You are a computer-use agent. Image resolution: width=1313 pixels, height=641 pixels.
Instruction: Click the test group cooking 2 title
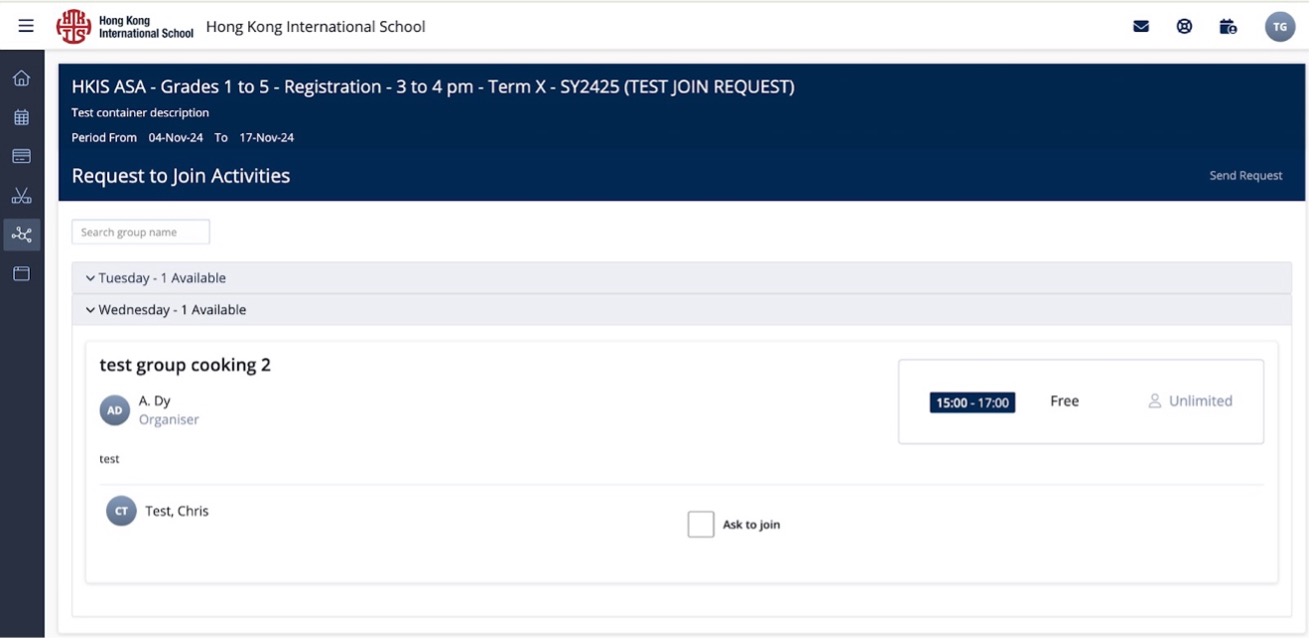(185, 365)
